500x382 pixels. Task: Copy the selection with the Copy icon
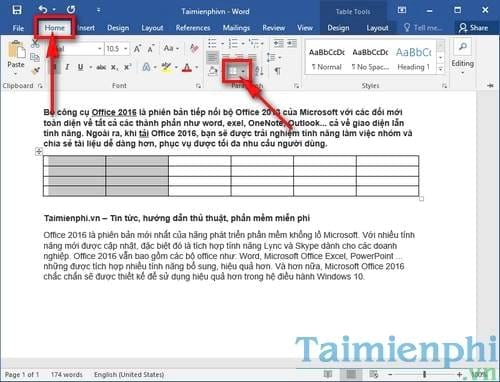point(35,57)
